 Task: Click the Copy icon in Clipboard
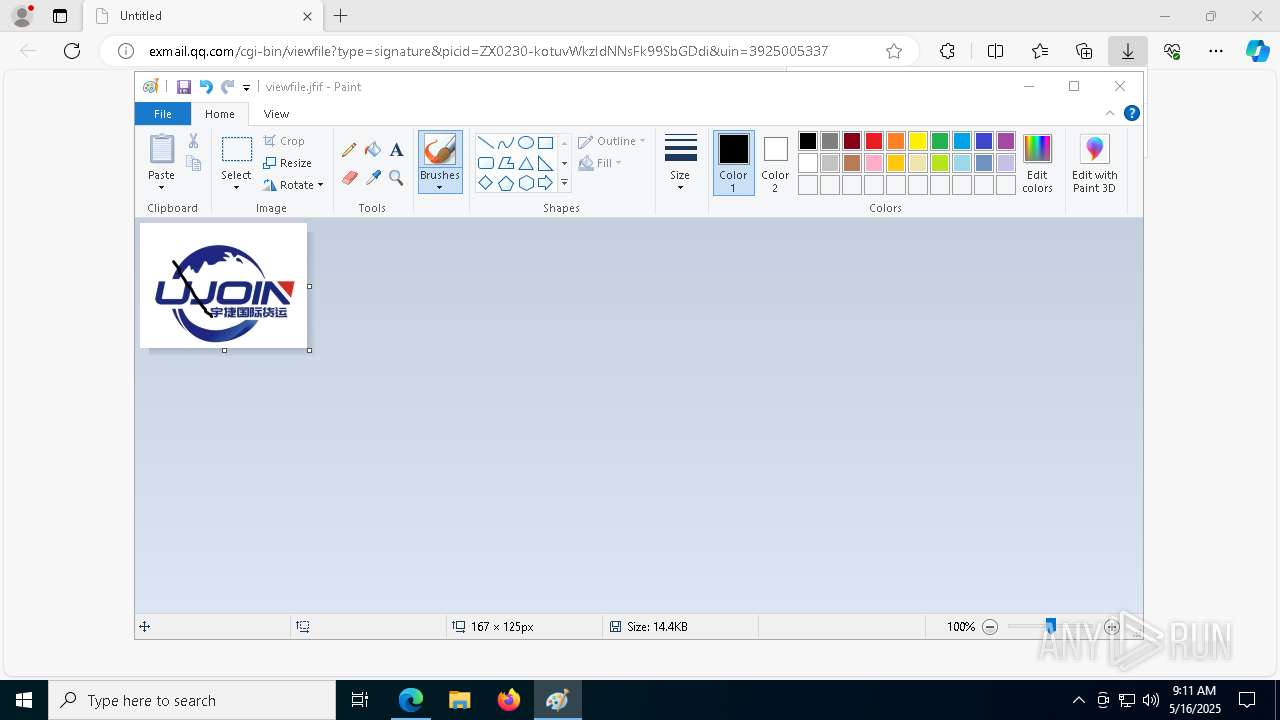coord(193,164)
